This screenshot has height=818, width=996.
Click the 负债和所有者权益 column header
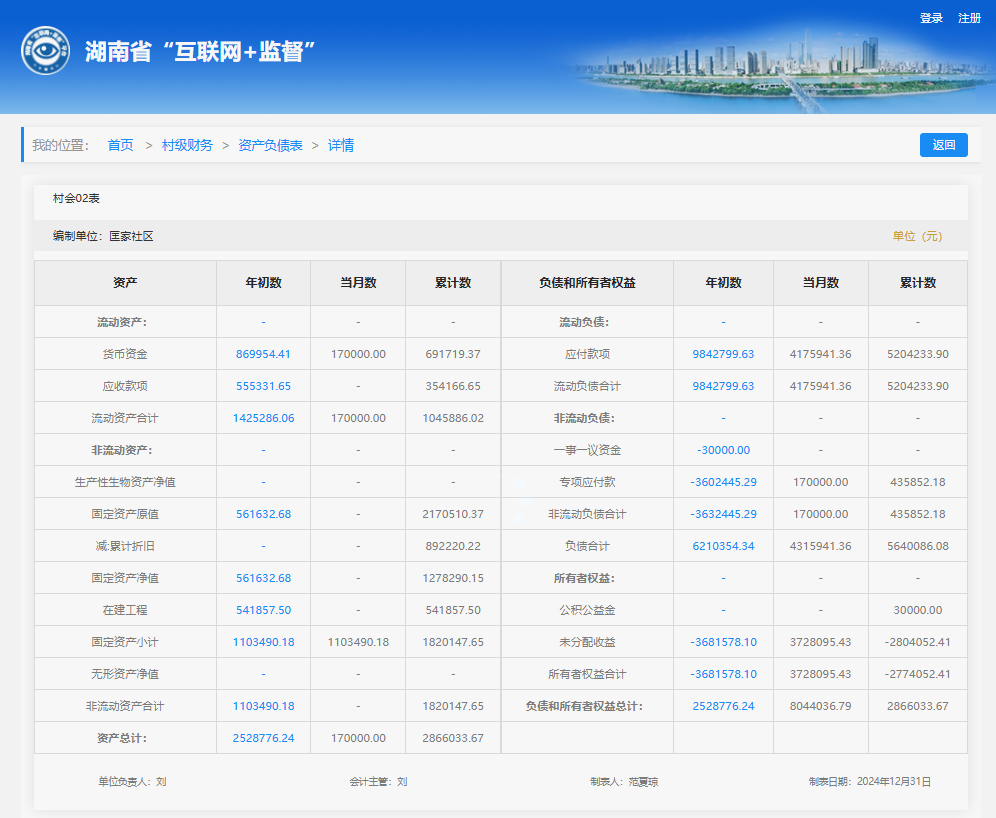(587, 283)
